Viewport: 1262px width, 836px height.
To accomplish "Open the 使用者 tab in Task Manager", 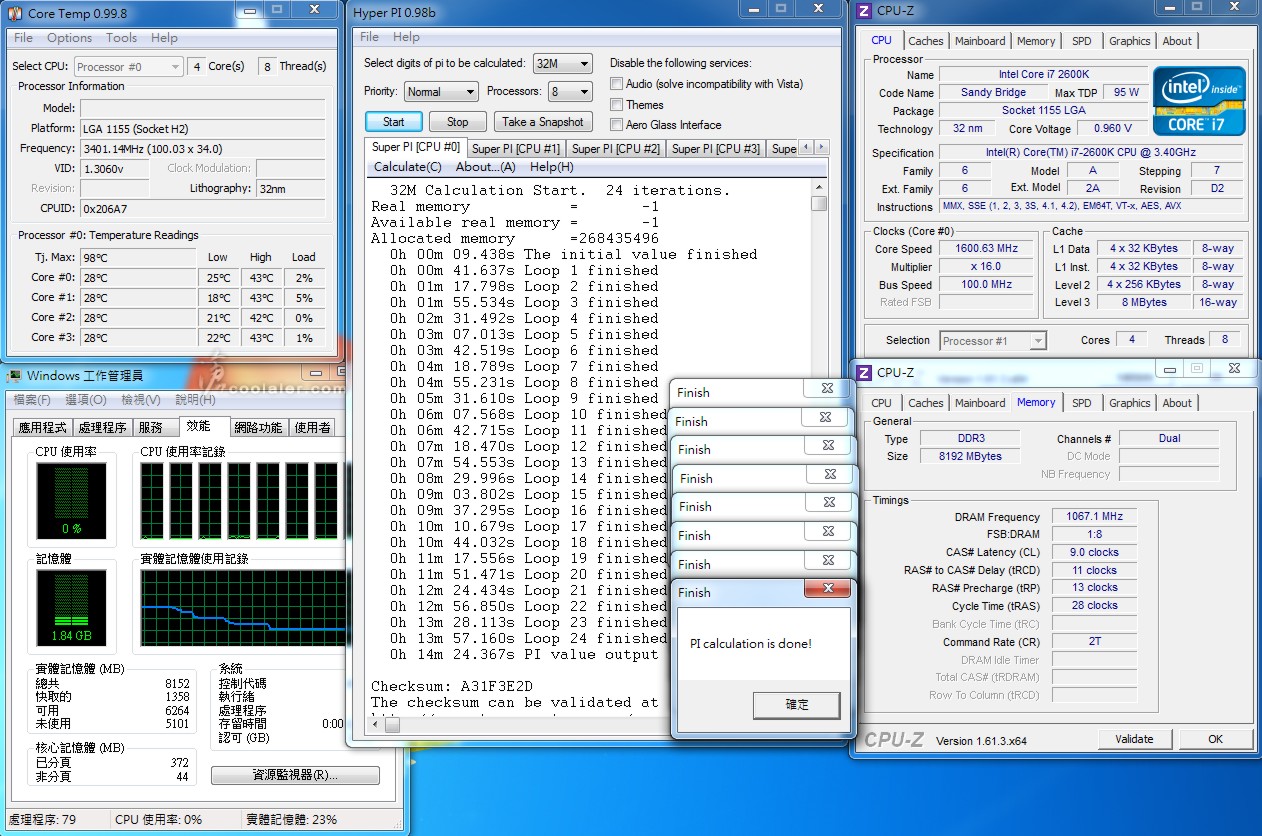I will tap(313, 428).
